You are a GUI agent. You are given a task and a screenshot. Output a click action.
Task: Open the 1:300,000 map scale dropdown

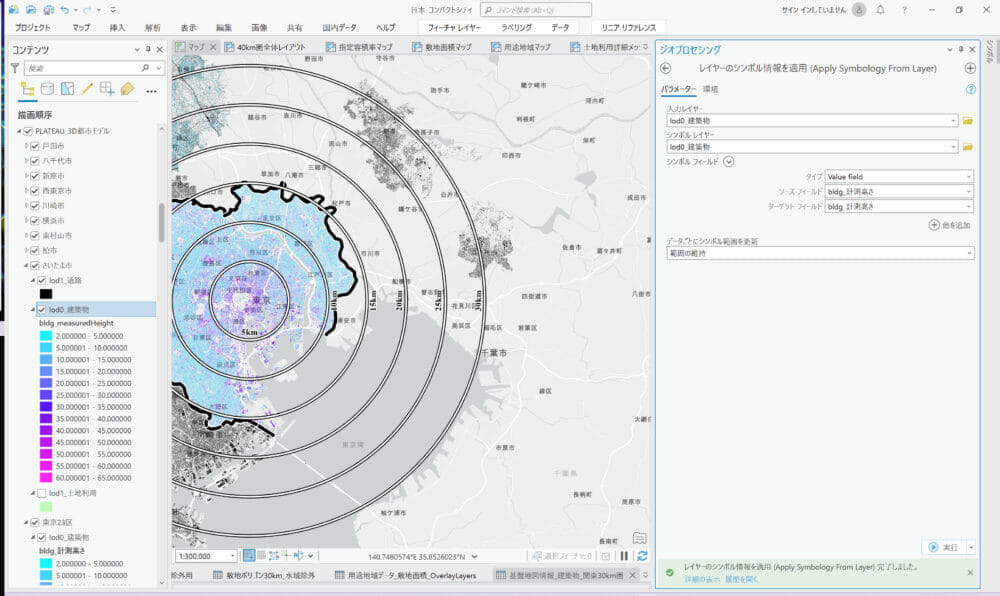coord(233,556)
